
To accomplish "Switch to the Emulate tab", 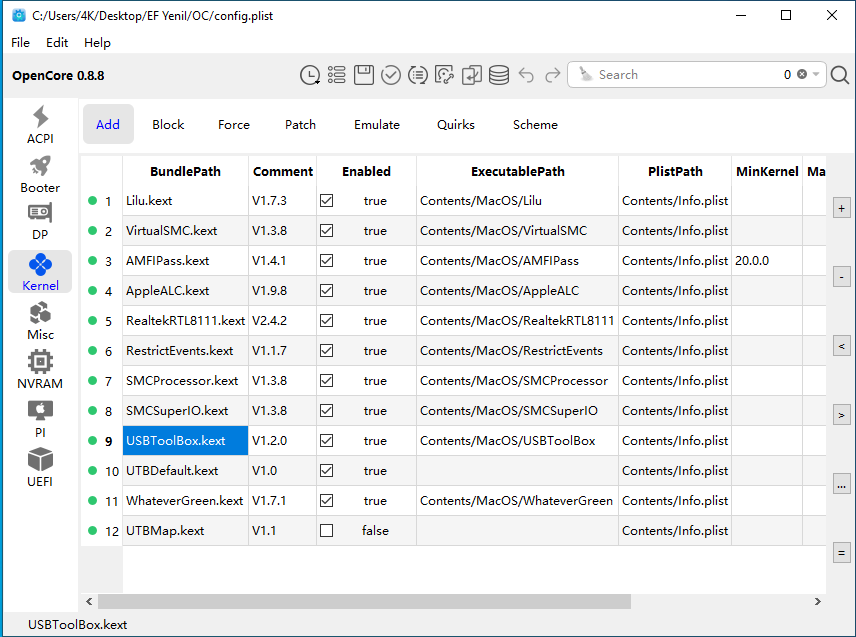I will coord(377,124).
